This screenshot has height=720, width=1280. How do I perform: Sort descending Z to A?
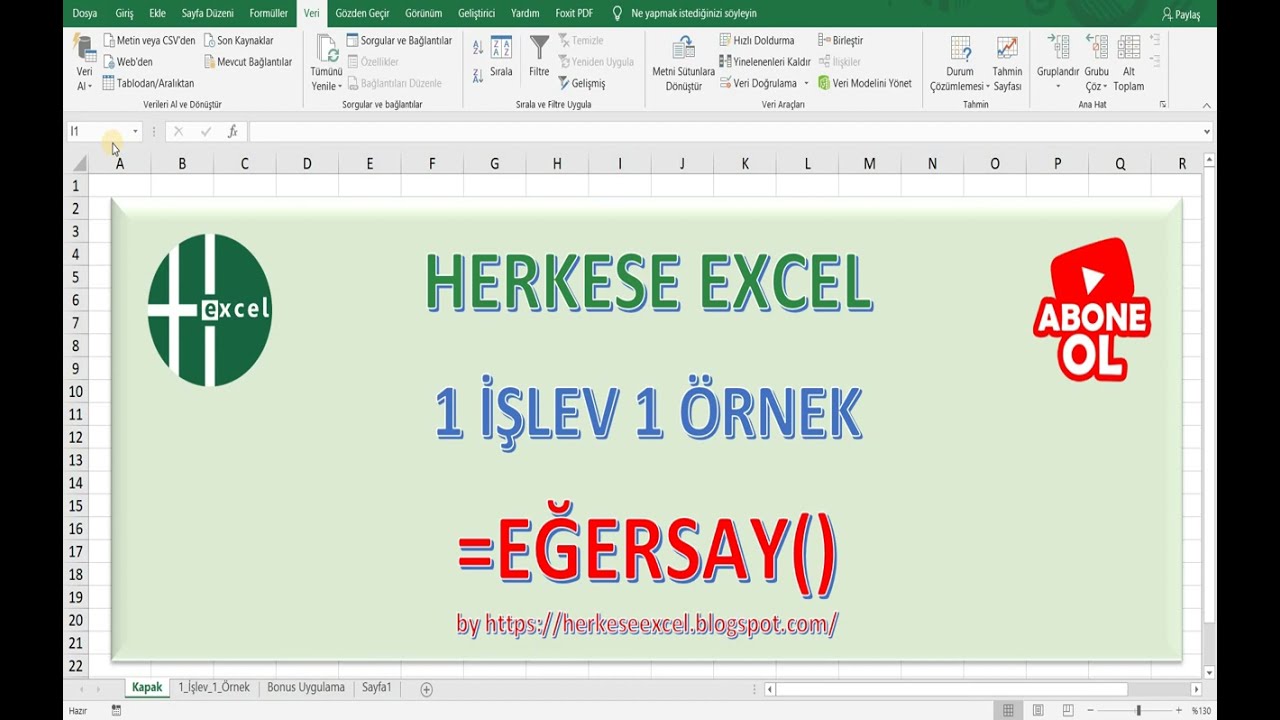tap(478, 75)
